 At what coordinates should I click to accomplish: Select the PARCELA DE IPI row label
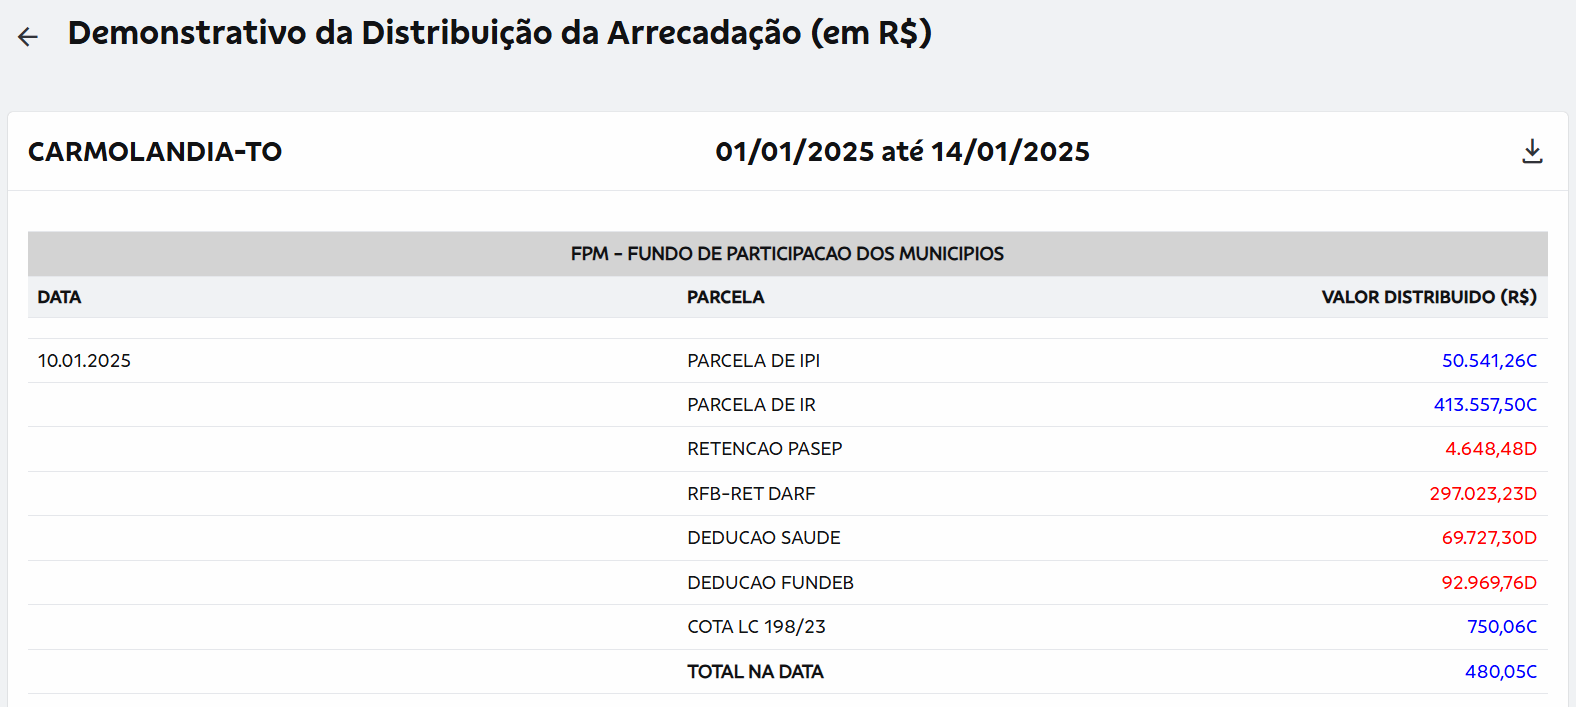pos(753,361)
